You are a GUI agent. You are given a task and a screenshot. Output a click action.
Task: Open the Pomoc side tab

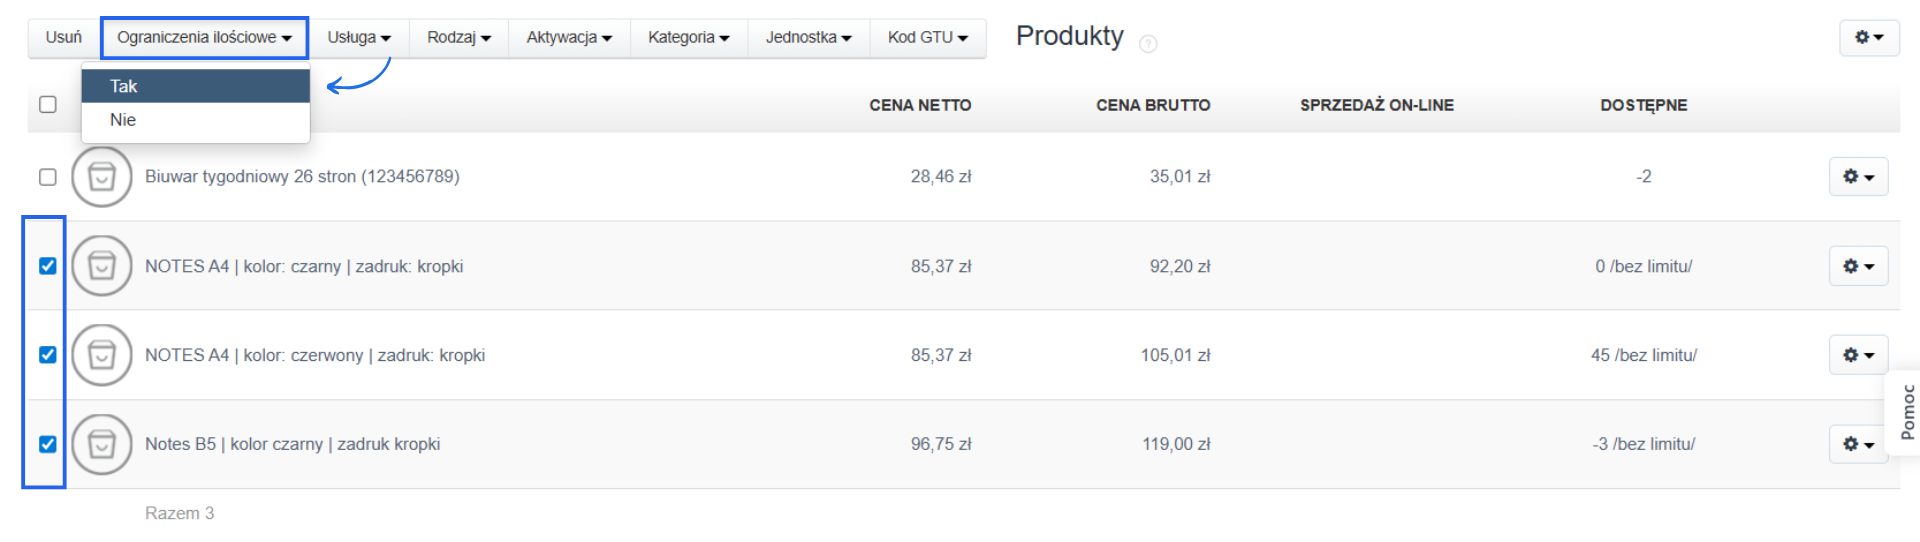pos(1907,412)
